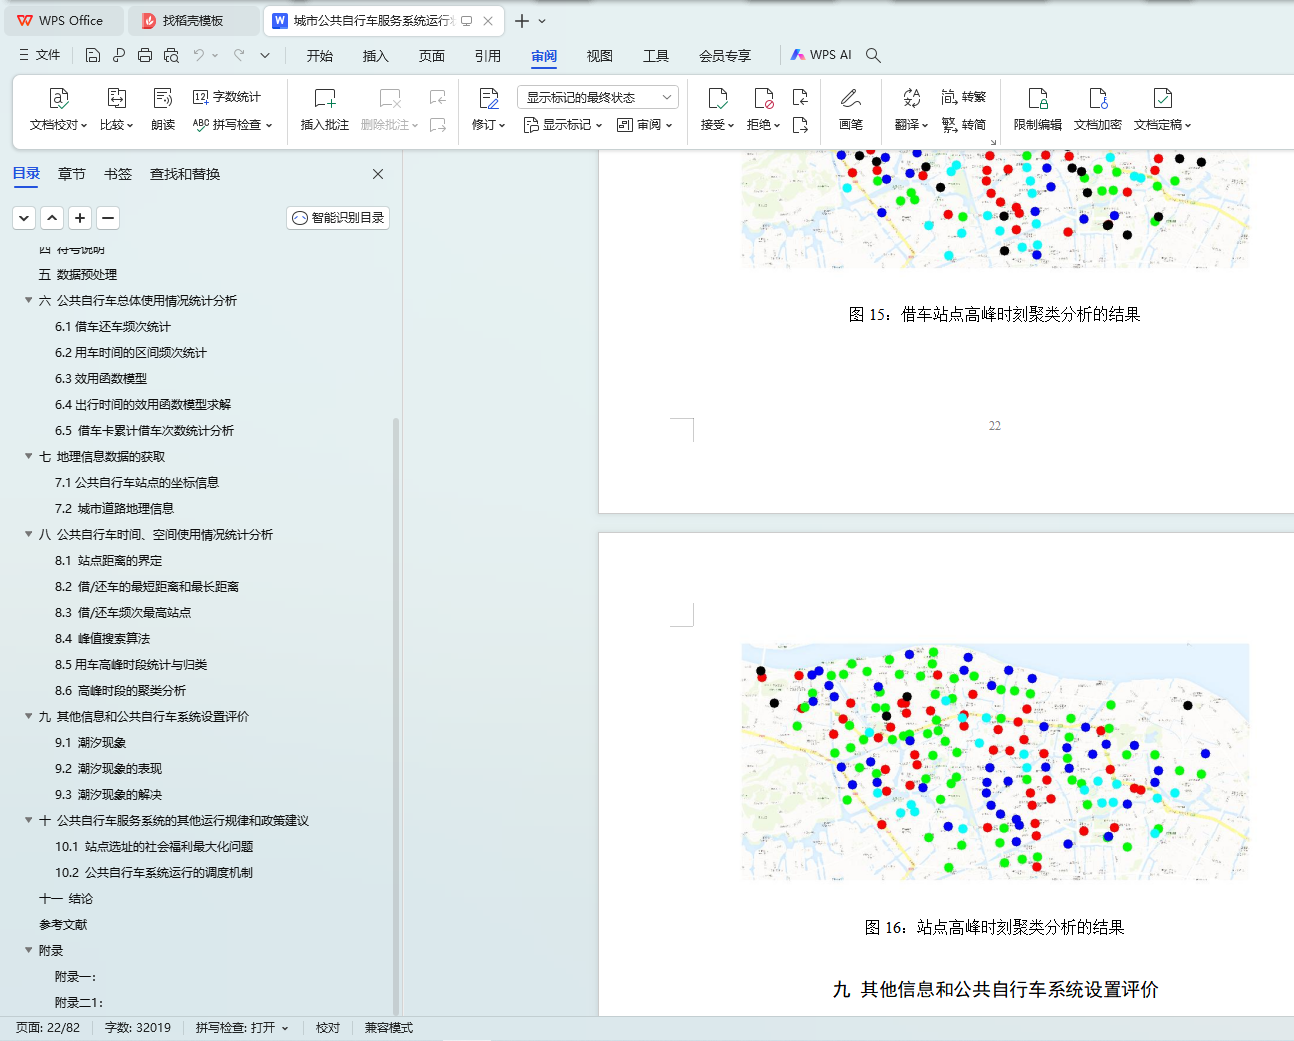This screenshot has height=1041, width=1294.
Task: Click the 字数: 32019 status bar entry
Action: click(x=138, y=1028)
